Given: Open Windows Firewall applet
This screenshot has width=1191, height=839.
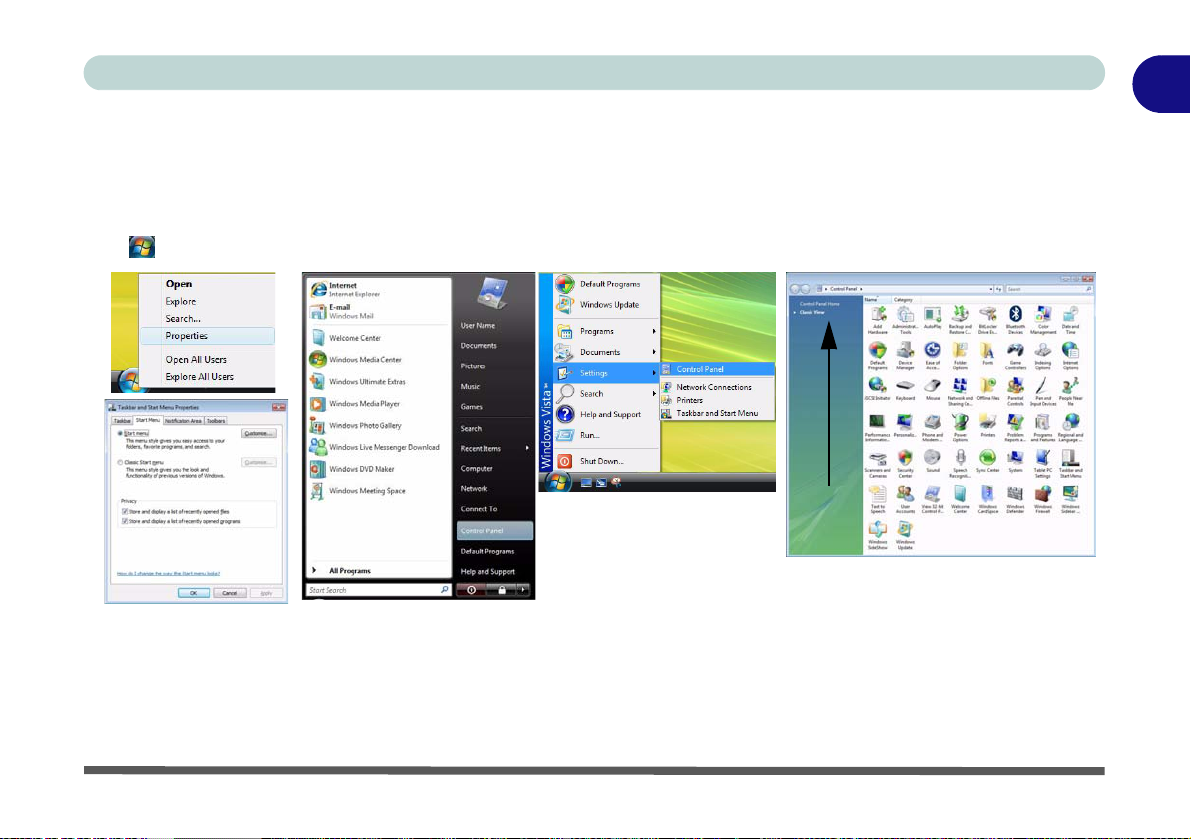Looking at the screenshot, I should (1043, 500).
